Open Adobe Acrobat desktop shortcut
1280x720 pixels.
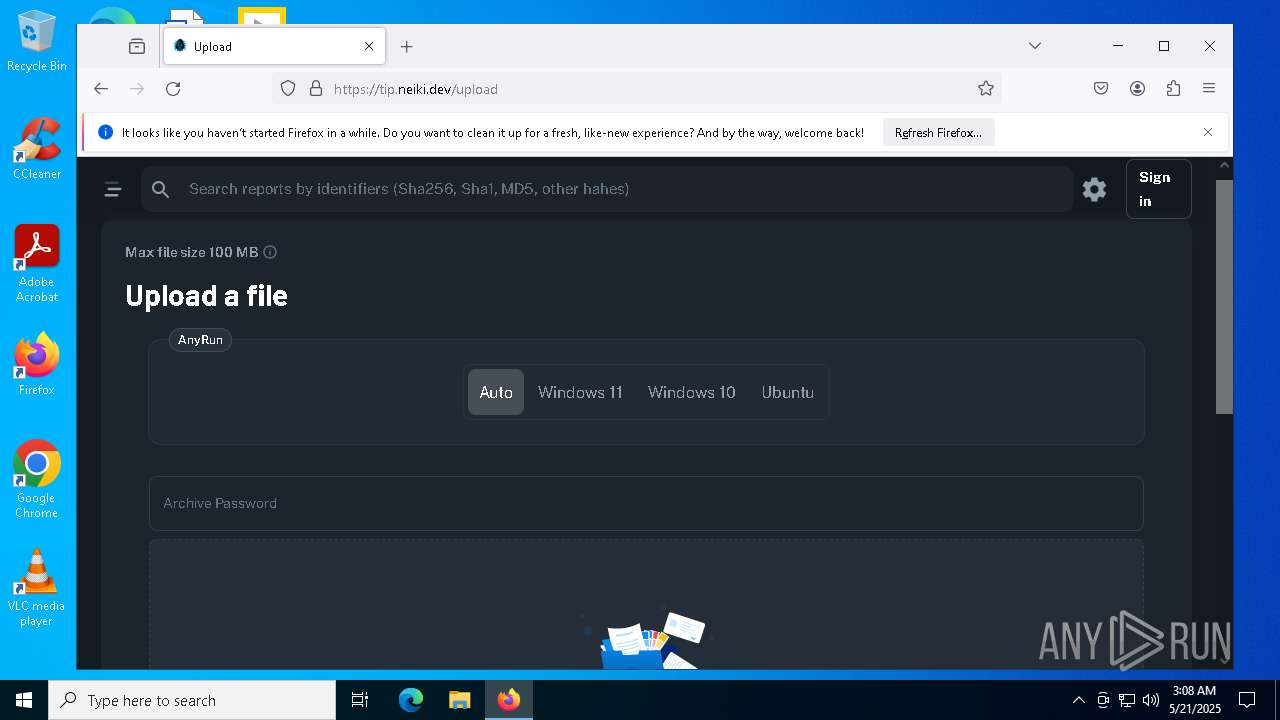pyautogui.click(x=37, y=263)
